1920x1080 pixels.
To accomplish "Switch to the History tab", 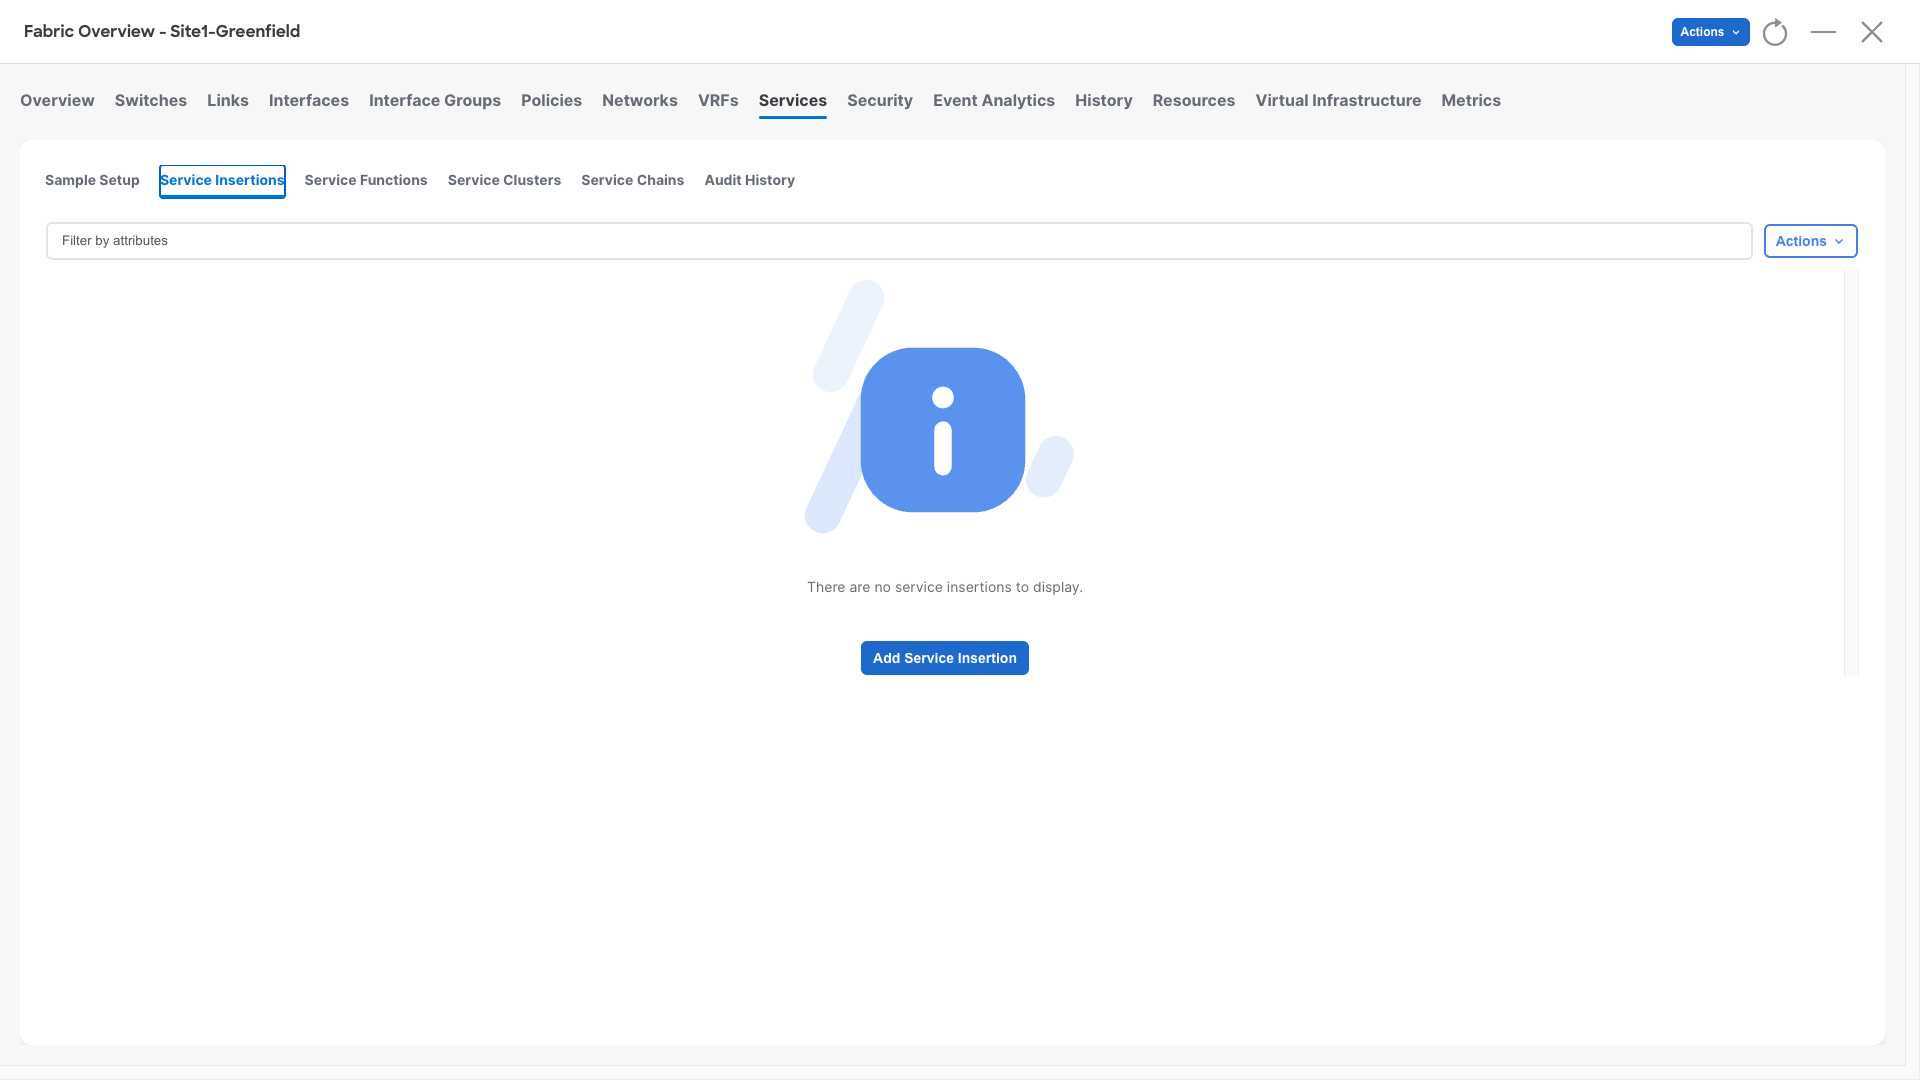I will (1104, 100).
